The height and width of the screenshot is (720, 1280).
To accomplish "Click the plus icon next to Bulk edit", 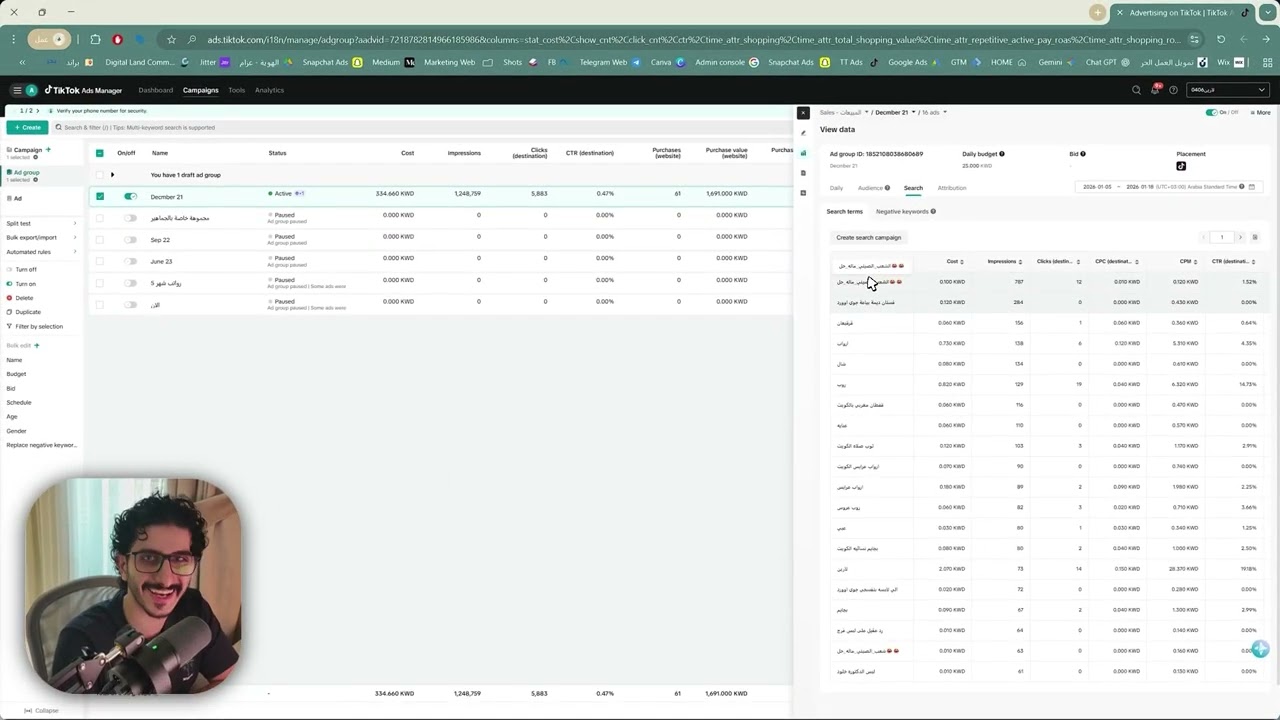I will tap(37, 345).
